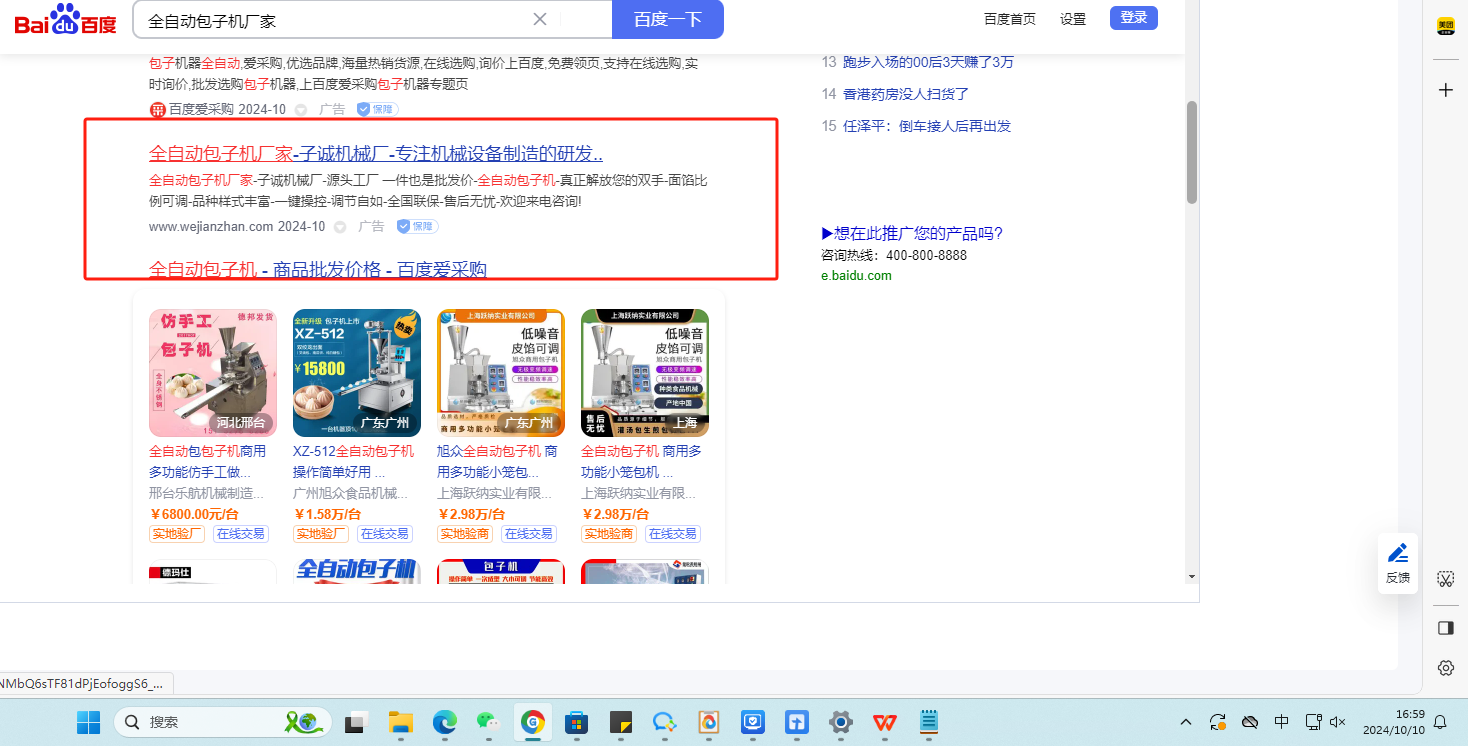Open WeChat from the taskbar
This screenshot has width=1468, height=746.
point(488,722)
